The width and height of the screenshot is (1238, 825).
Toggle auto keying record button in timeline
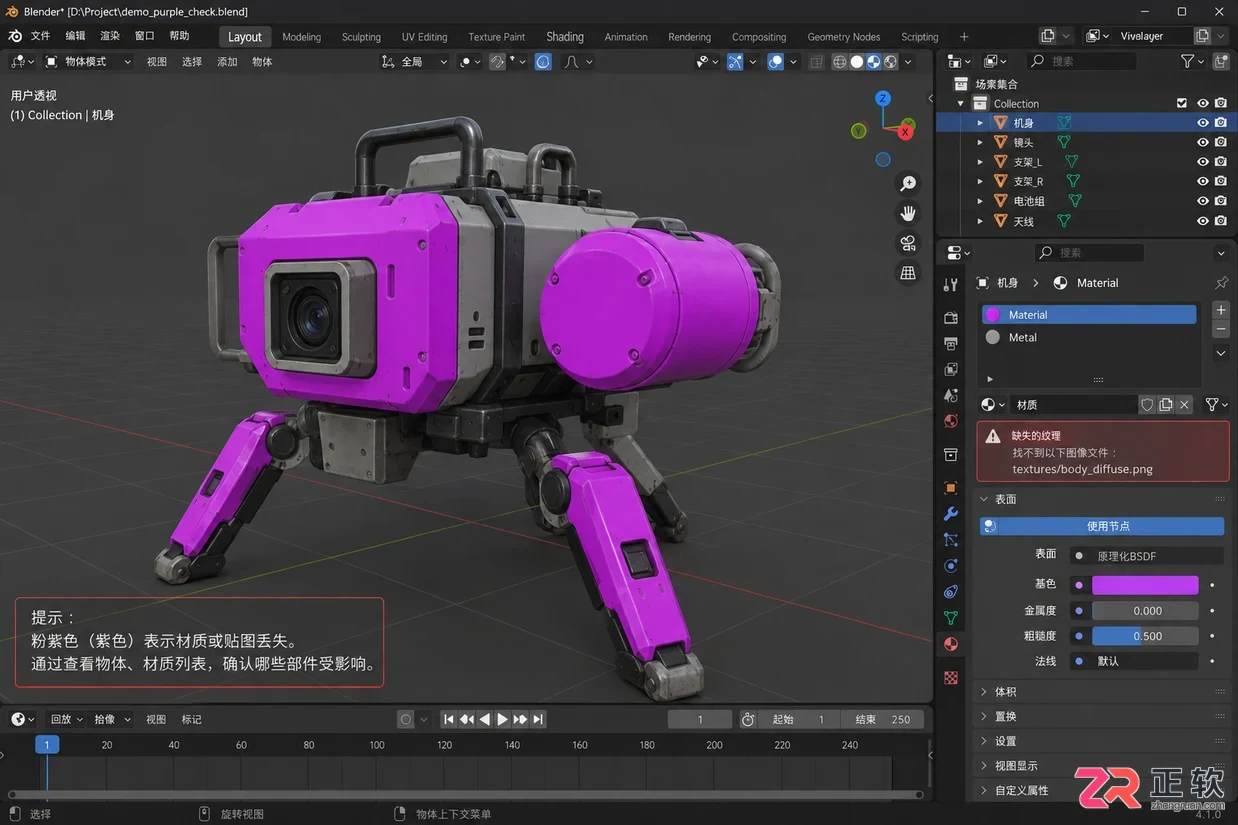(x=405, y=719)
